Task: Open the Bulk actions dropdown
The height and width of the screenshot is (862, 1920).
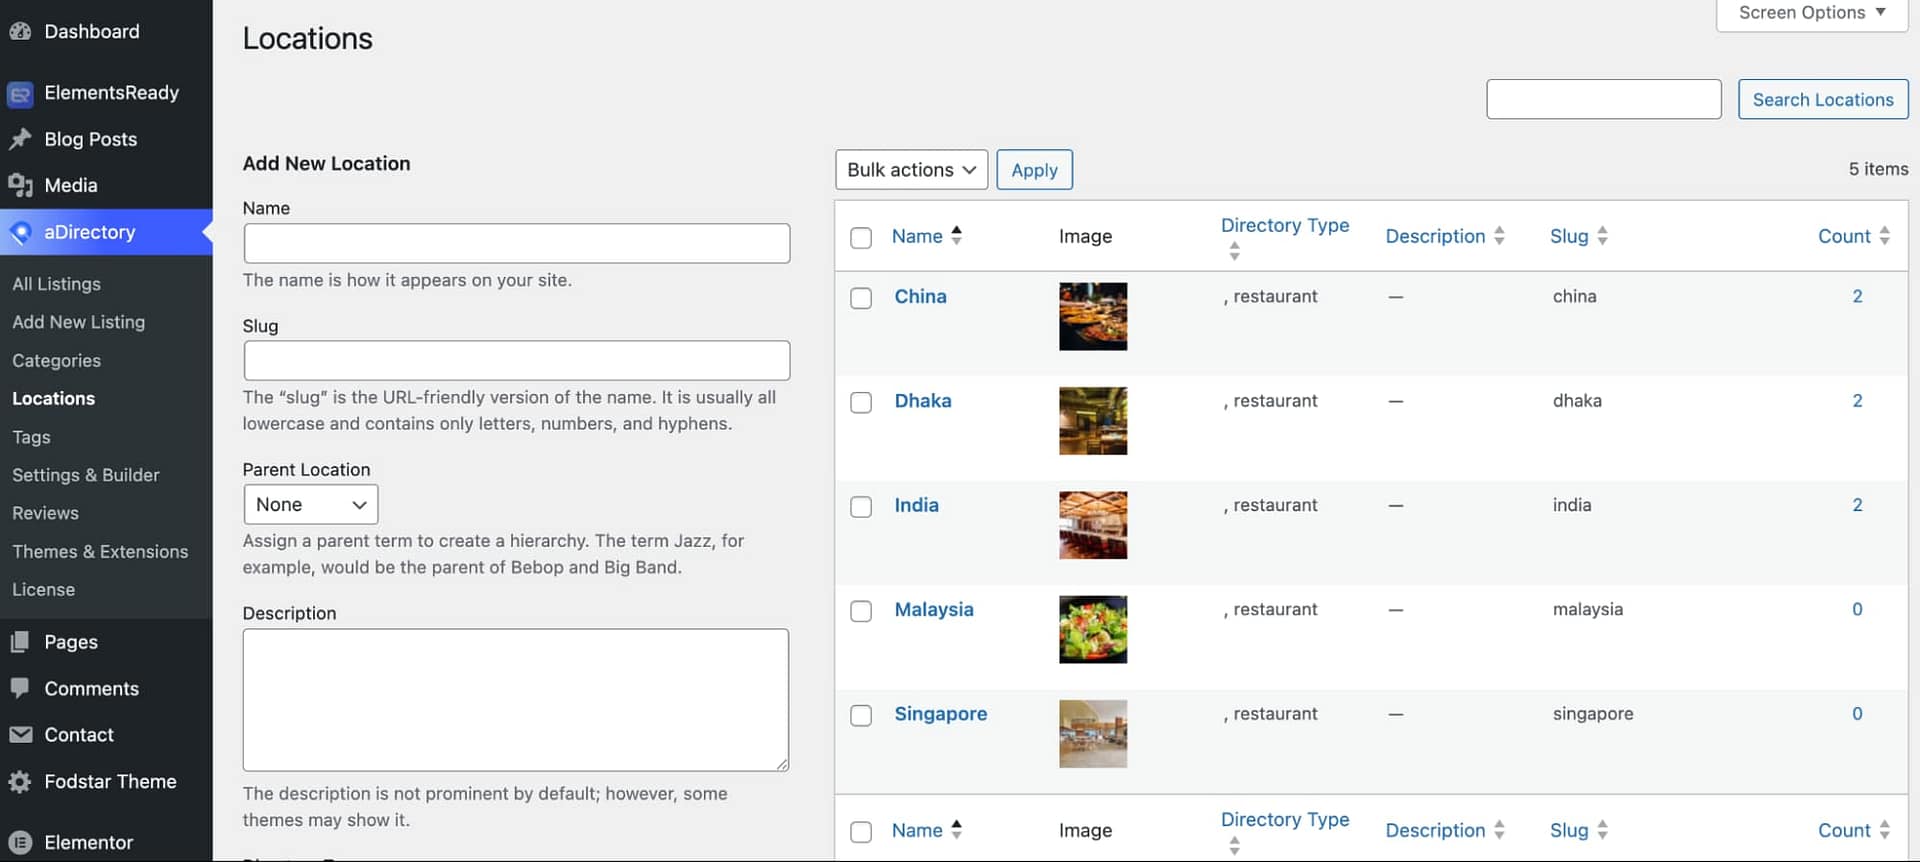Action: tap(911, 170)
